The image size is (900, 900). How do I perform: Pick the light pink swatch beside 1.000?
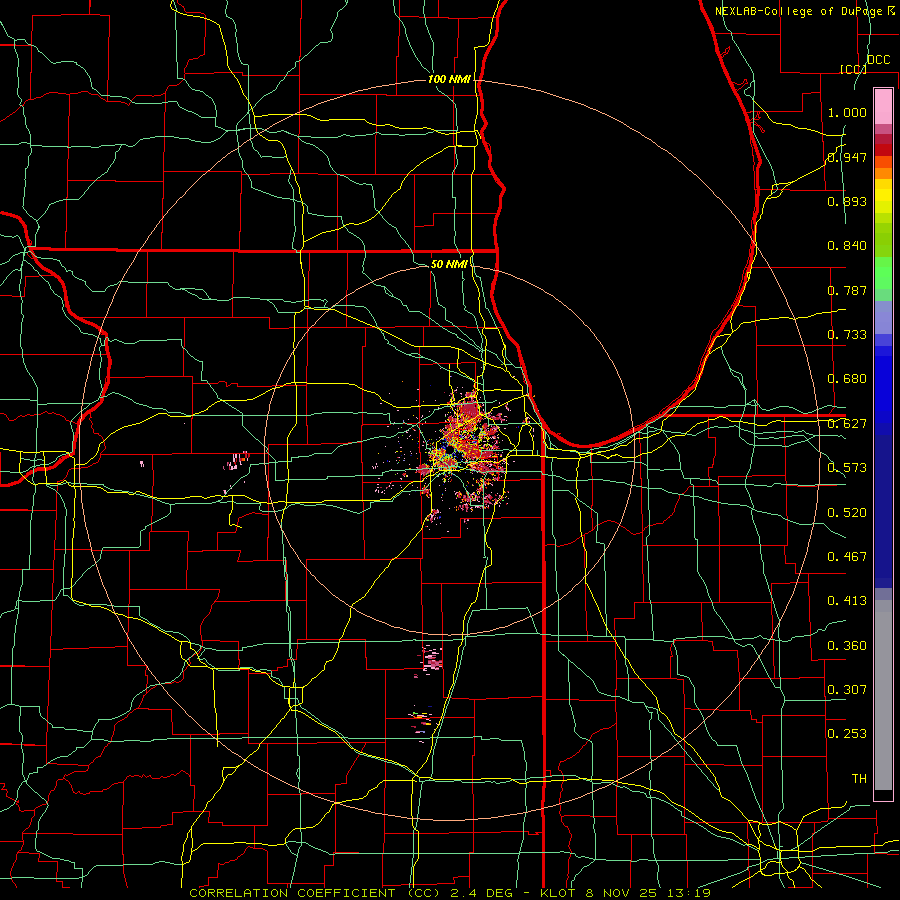coord(883,107)
